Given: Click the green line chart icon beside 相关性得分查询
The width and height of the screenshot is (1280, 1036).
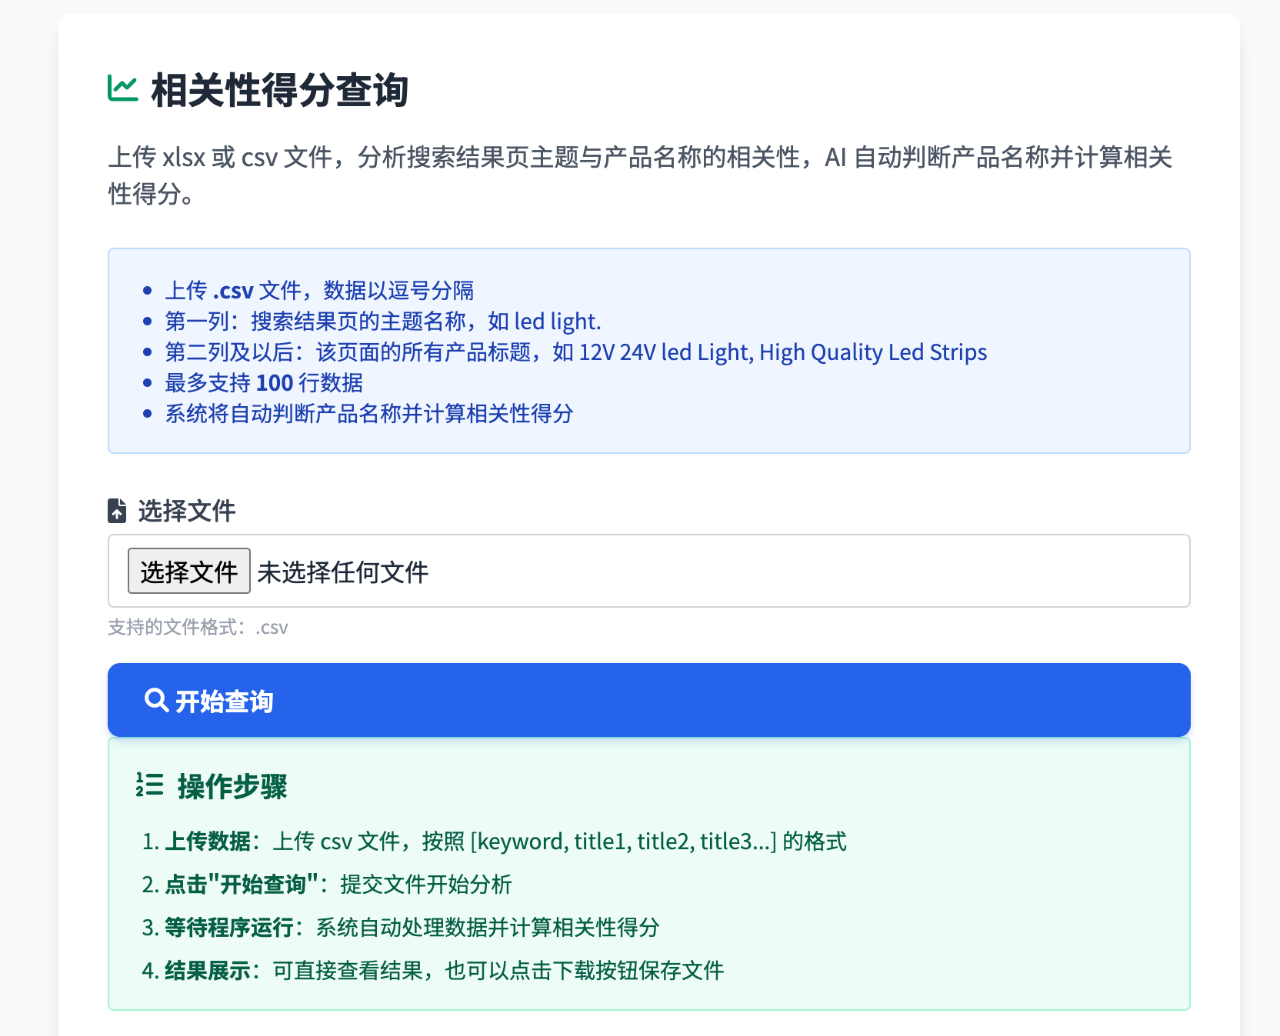Looking at the screenshot, I should click(x=121, y=88).
